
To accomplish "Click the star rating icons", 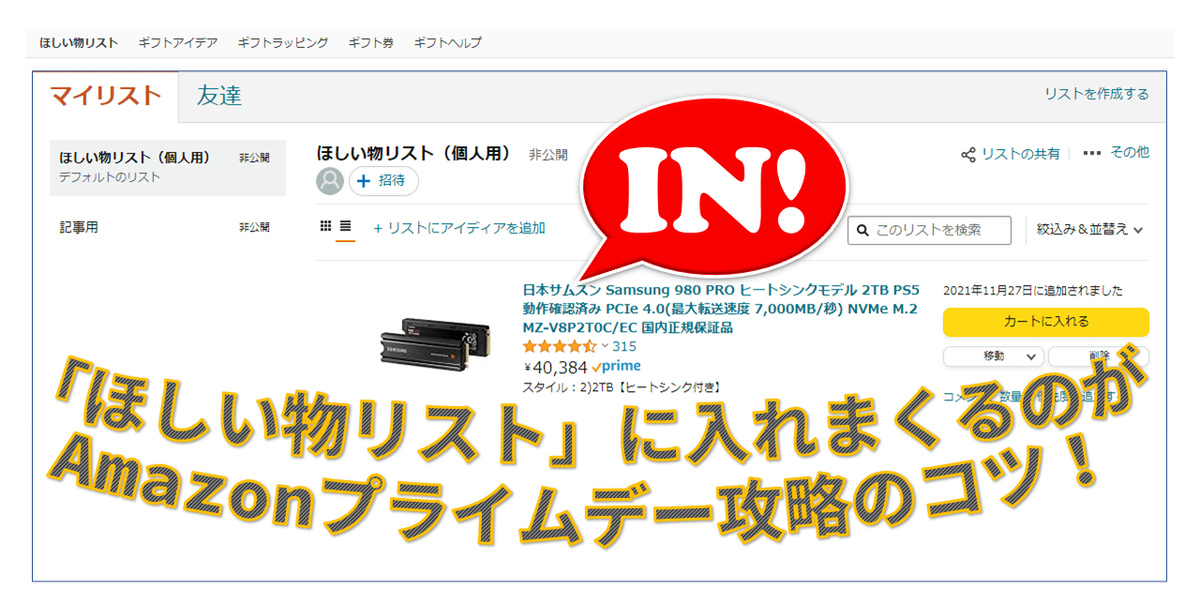I will pos(559,346).
